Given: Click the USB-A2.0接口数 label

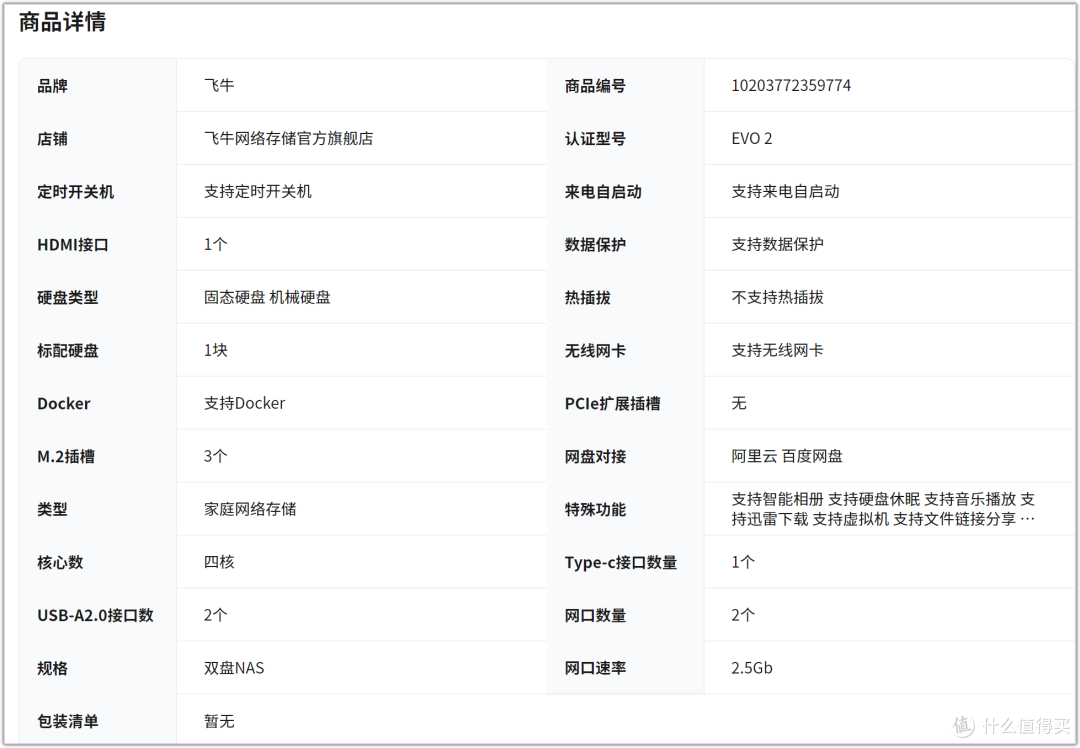Looking at the screenshot, I should click(95, 616).
